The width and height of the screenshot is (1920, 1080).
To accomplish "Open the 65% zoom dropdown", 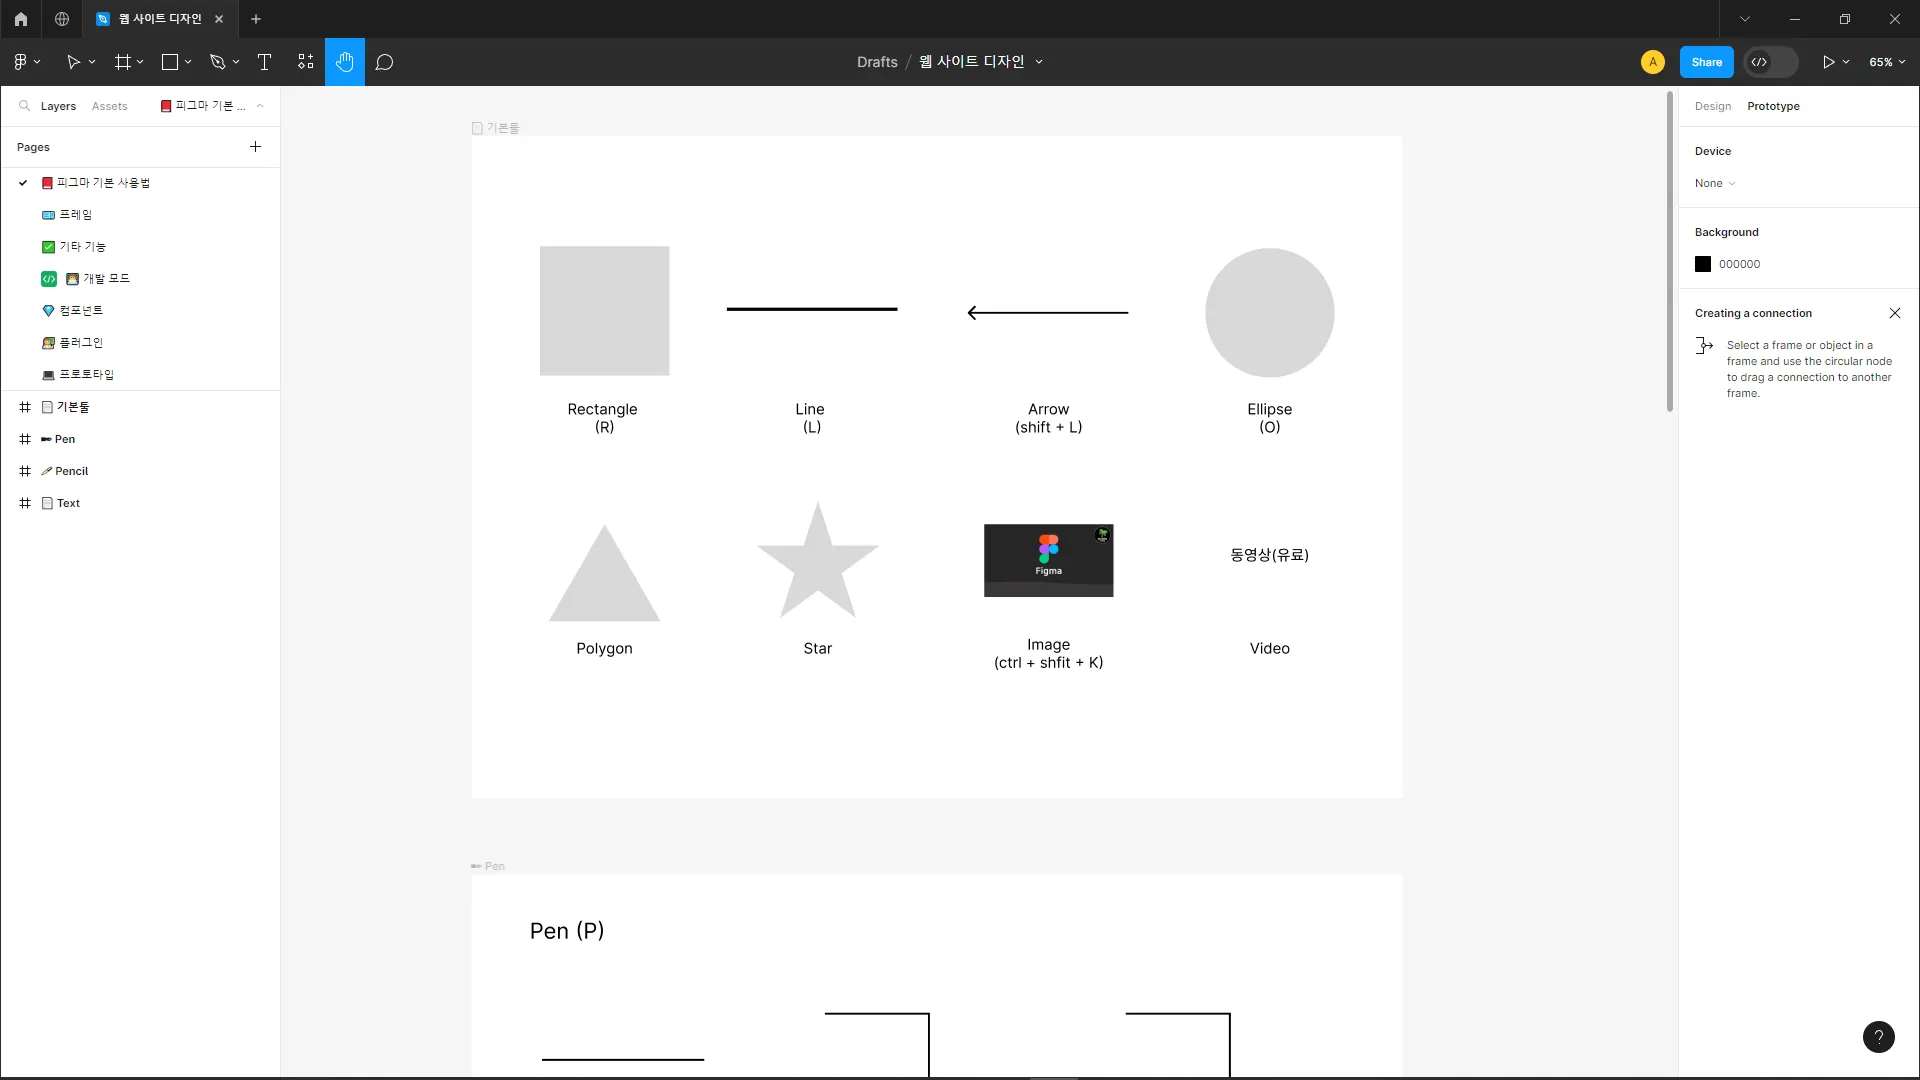I will coord(1887,62).
